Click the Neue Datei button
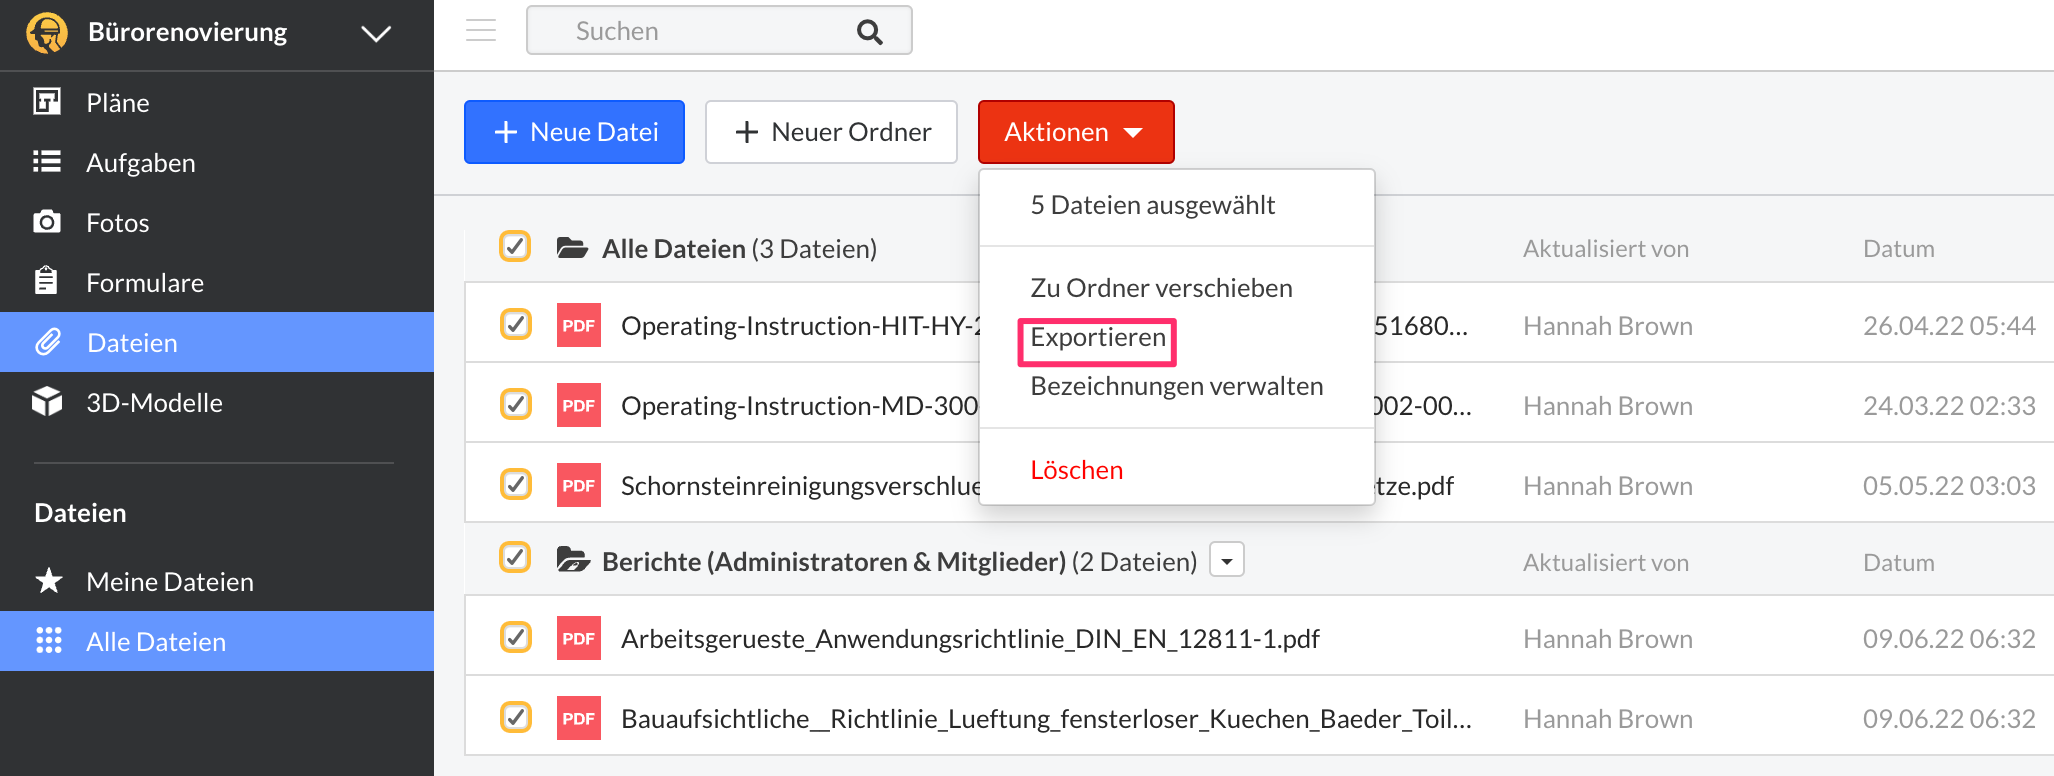 coord(574,132)
